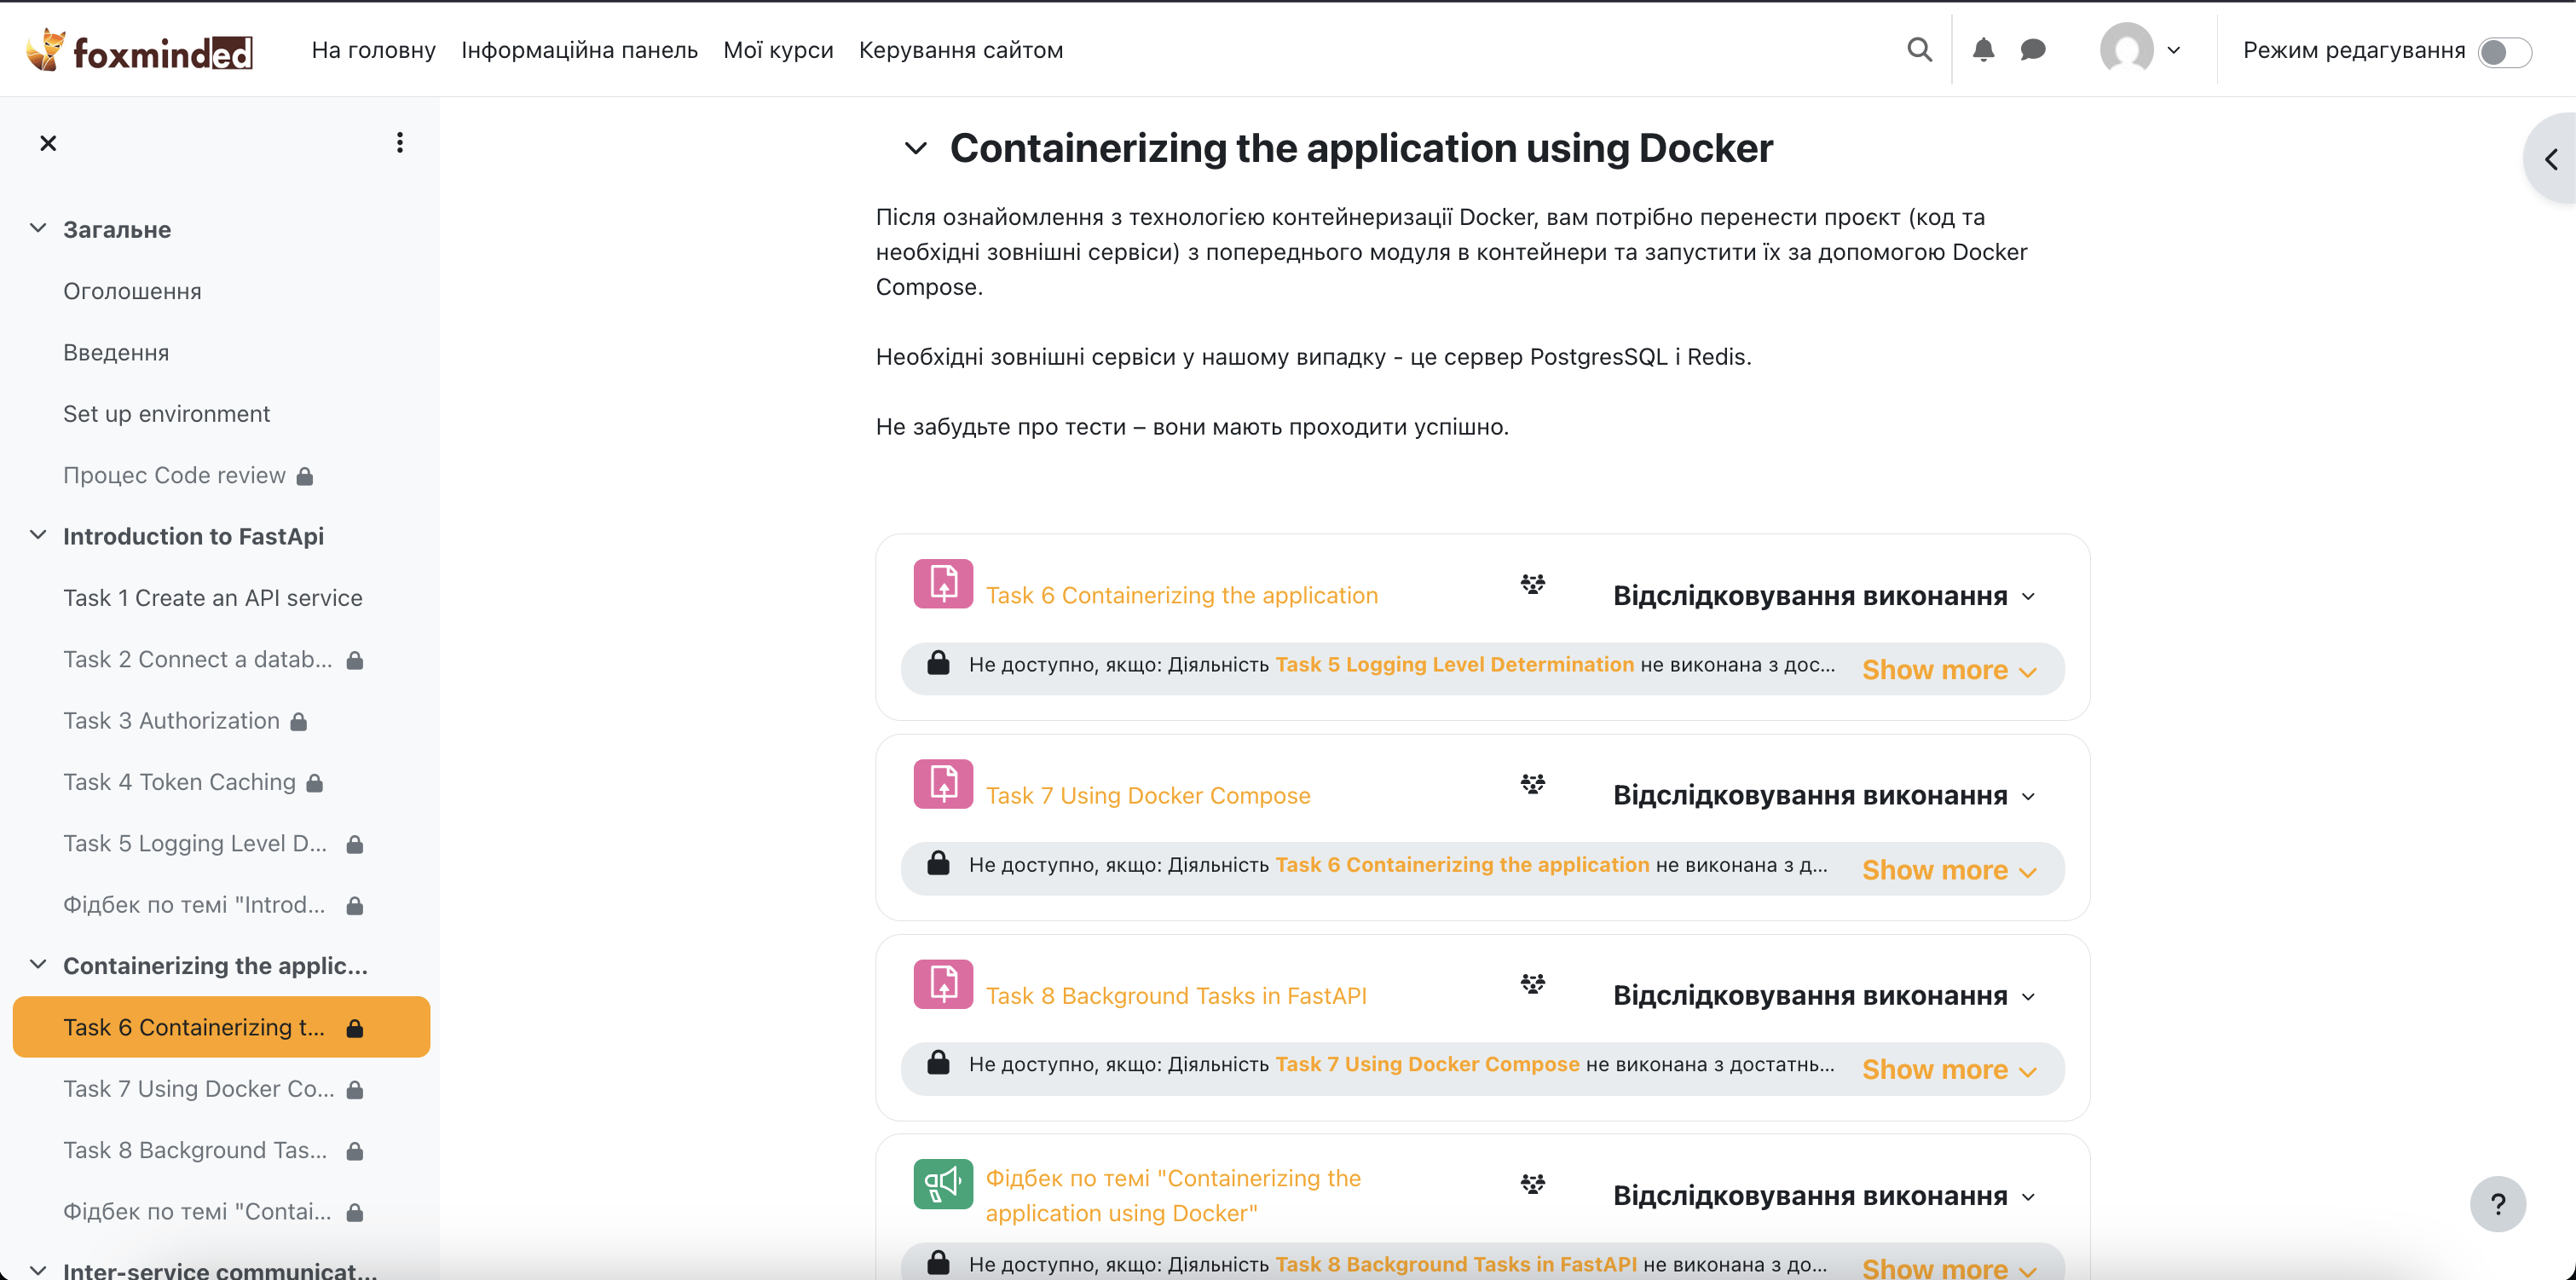Collapse the Containerizing section heading chevron
Screen dimensions: 2576x1280
[x=915, y=149]
